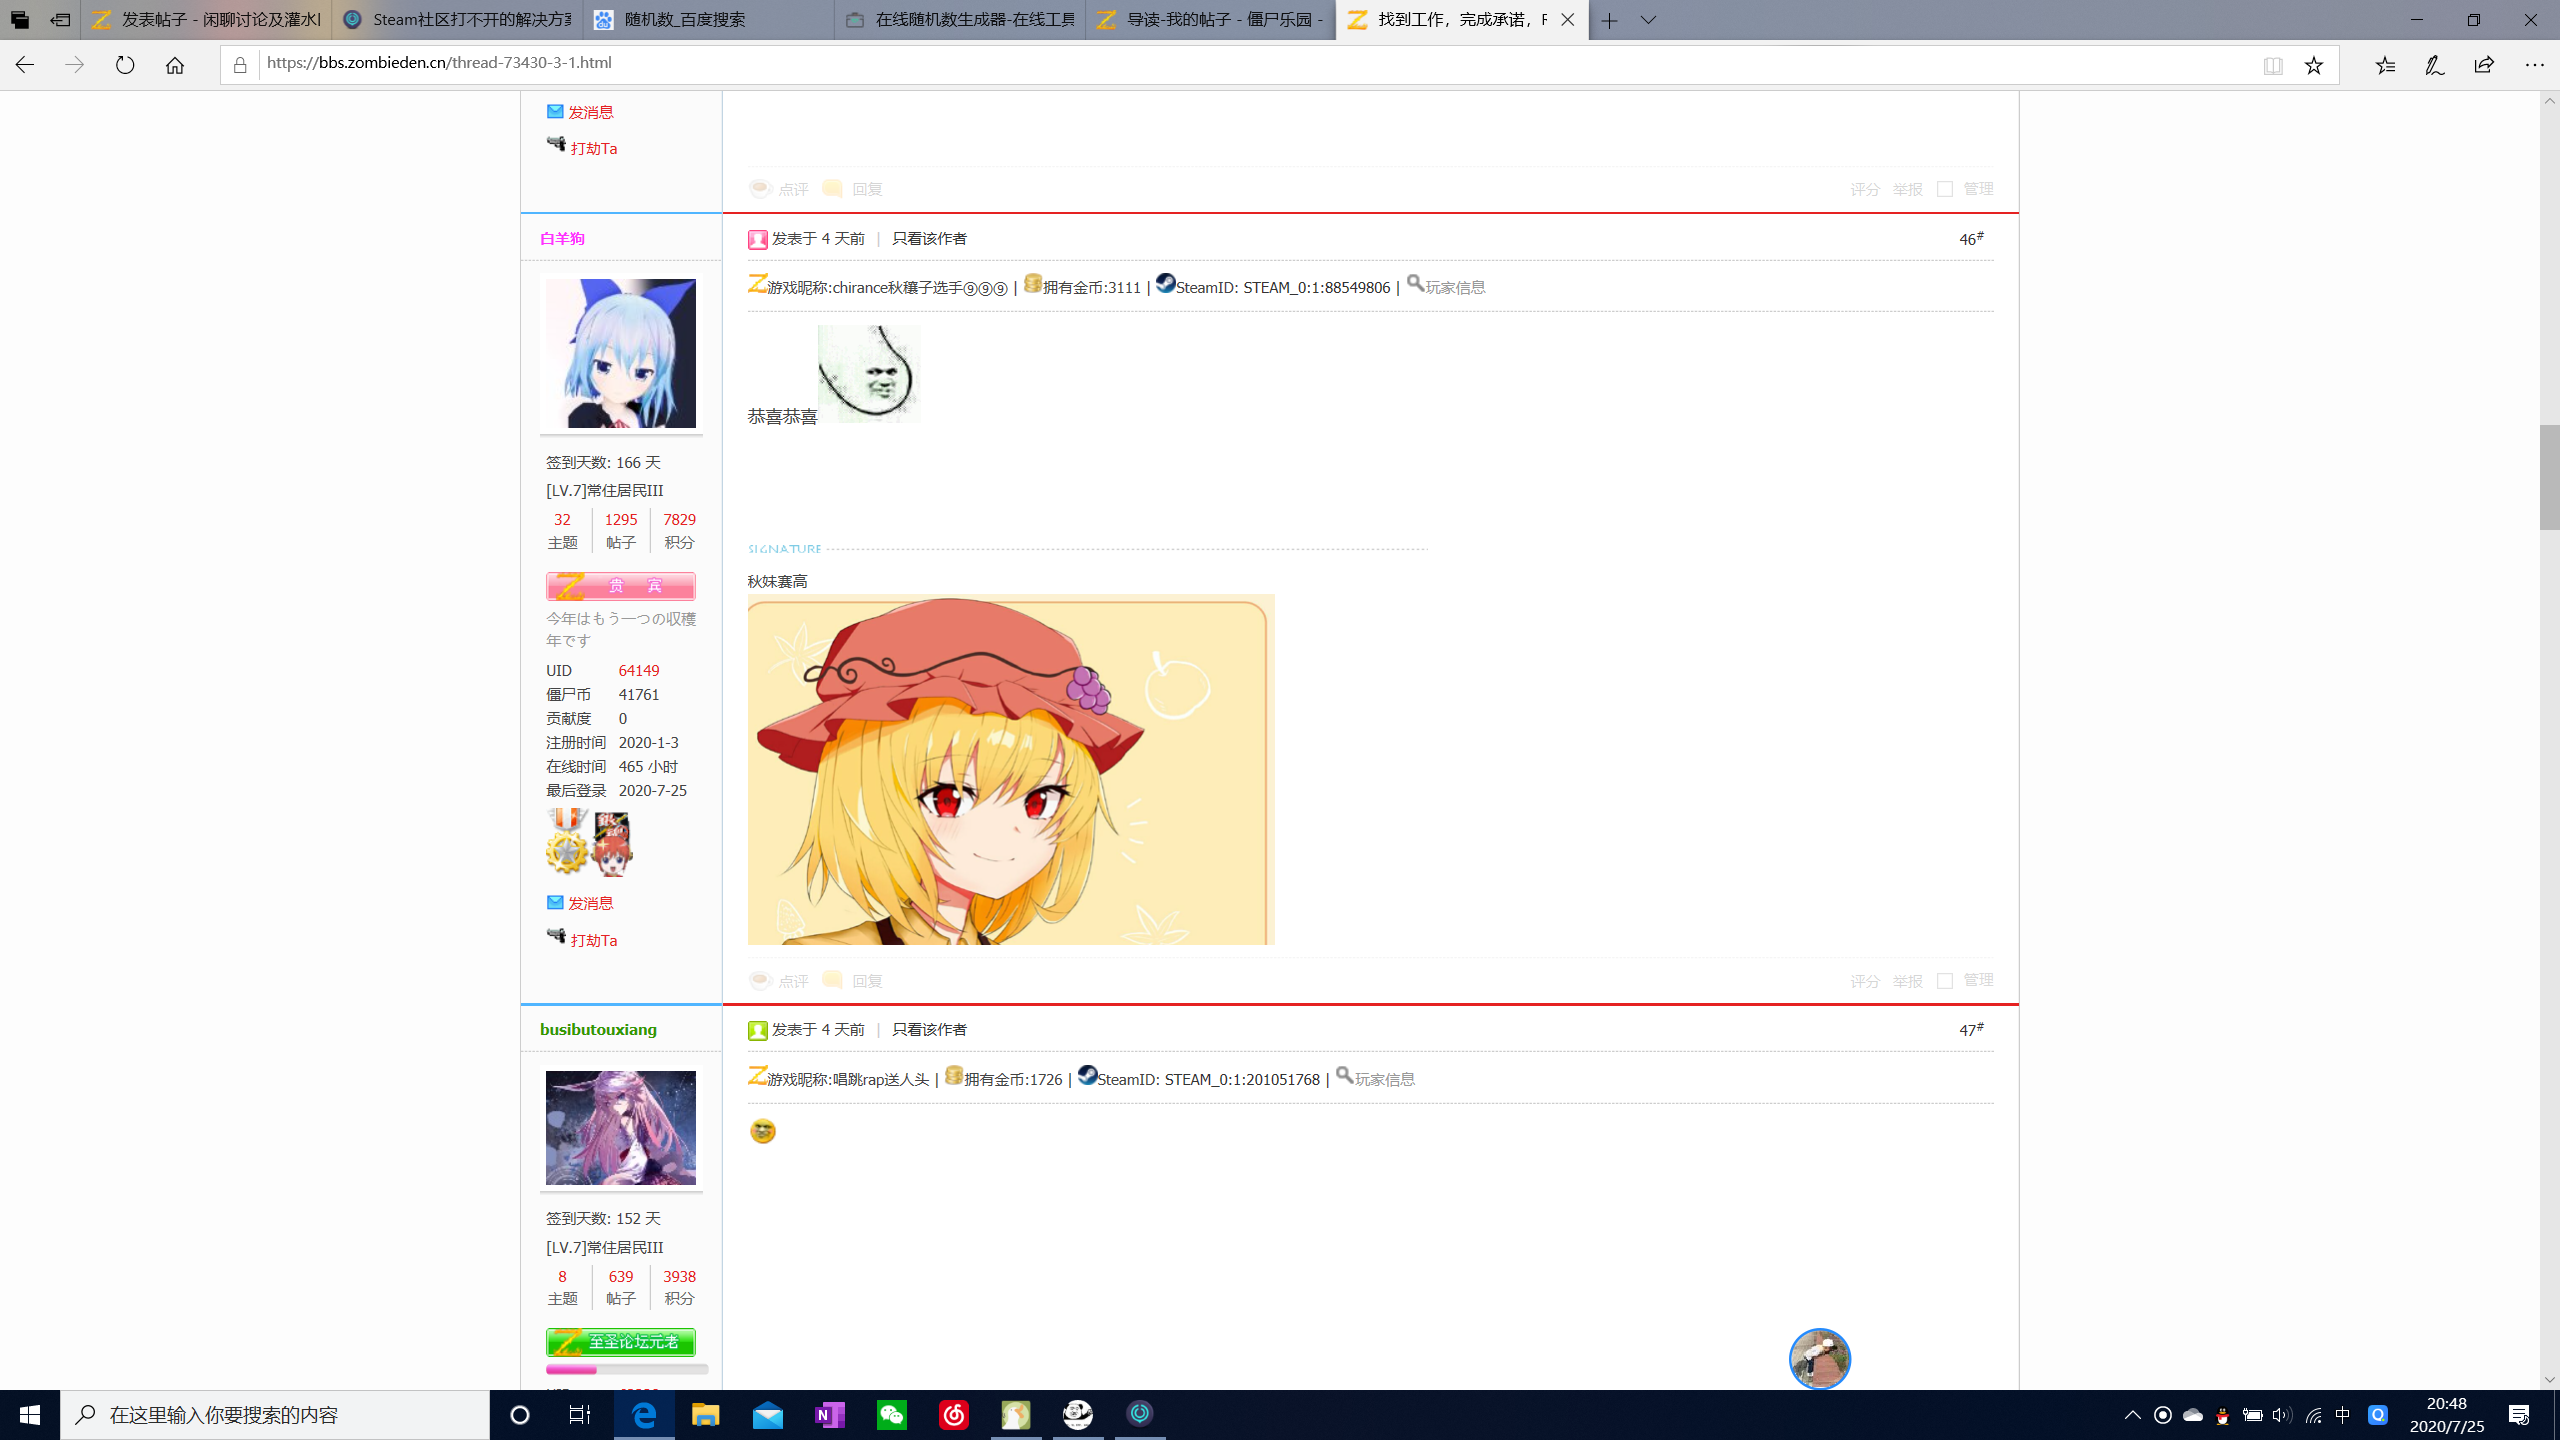This screenshot has height=1440, width=2560.
Task: Show hidden system tray icons
Action: (2132, 1415)
